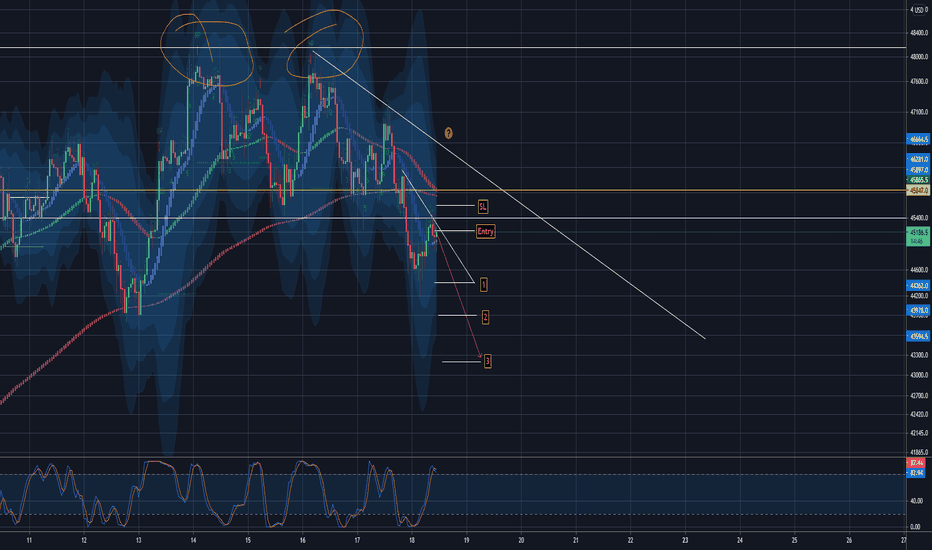Click date 11 on time axis
This screenshot has width=932, height=550.
tap(29, 540)
